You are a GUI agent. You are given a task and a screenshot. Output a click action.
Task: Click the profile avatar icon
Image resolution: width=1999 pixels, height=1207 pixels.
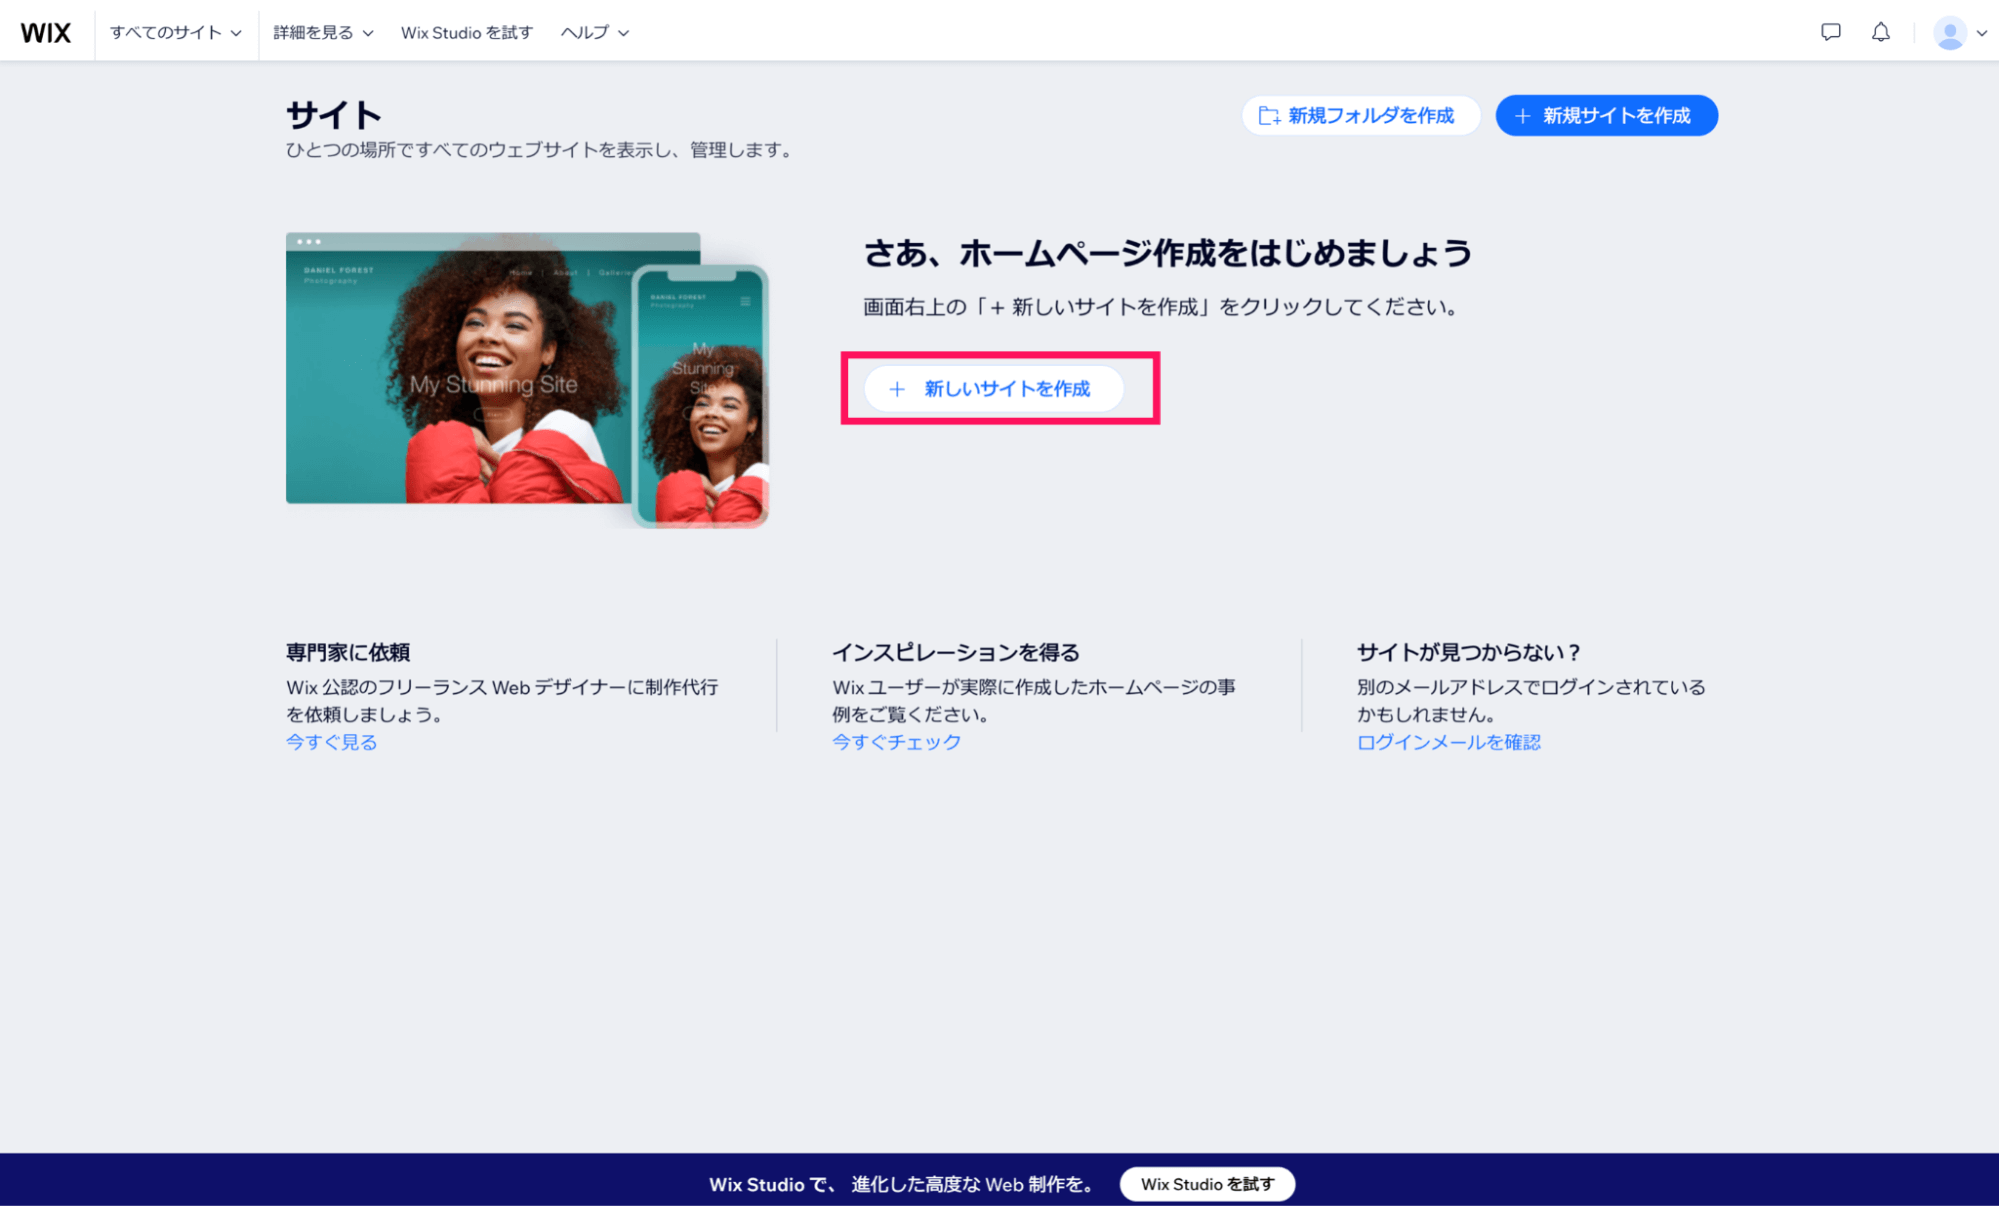[1947, 31]
